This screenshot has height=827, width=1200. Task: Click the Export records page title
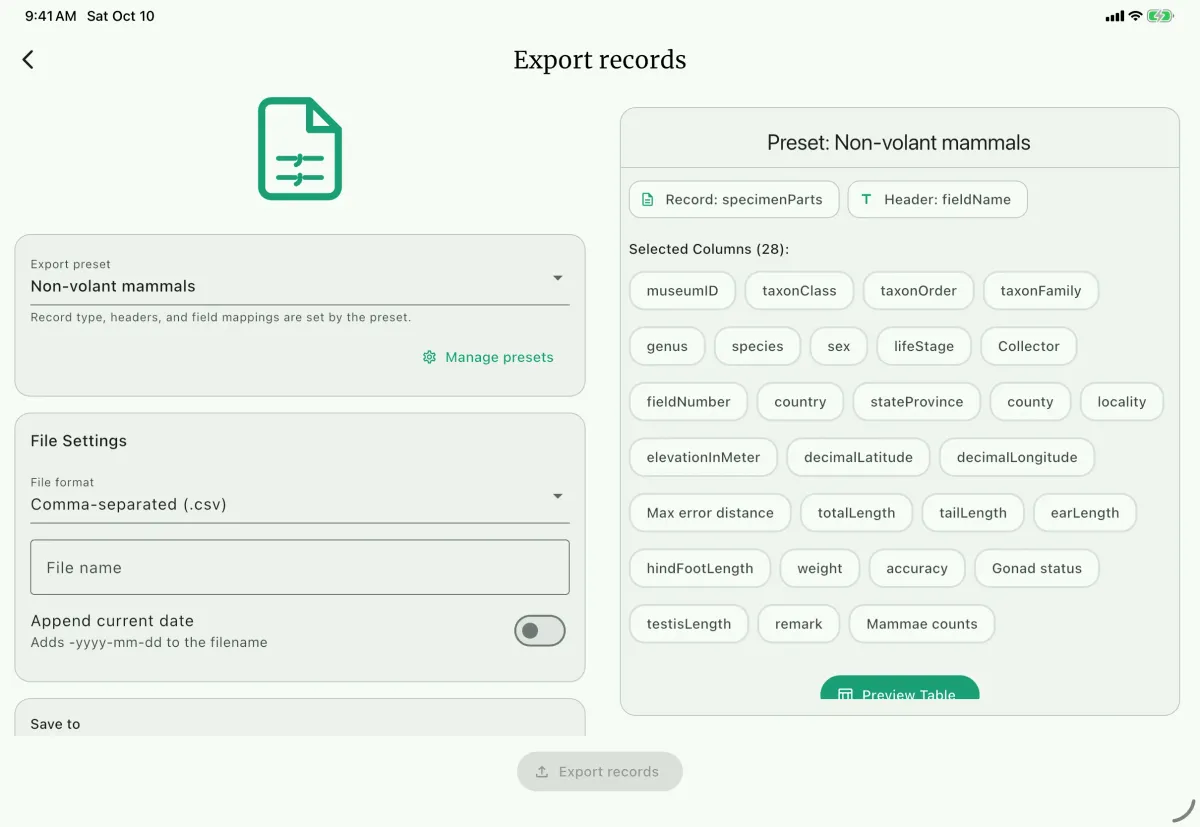pos(600,60)
